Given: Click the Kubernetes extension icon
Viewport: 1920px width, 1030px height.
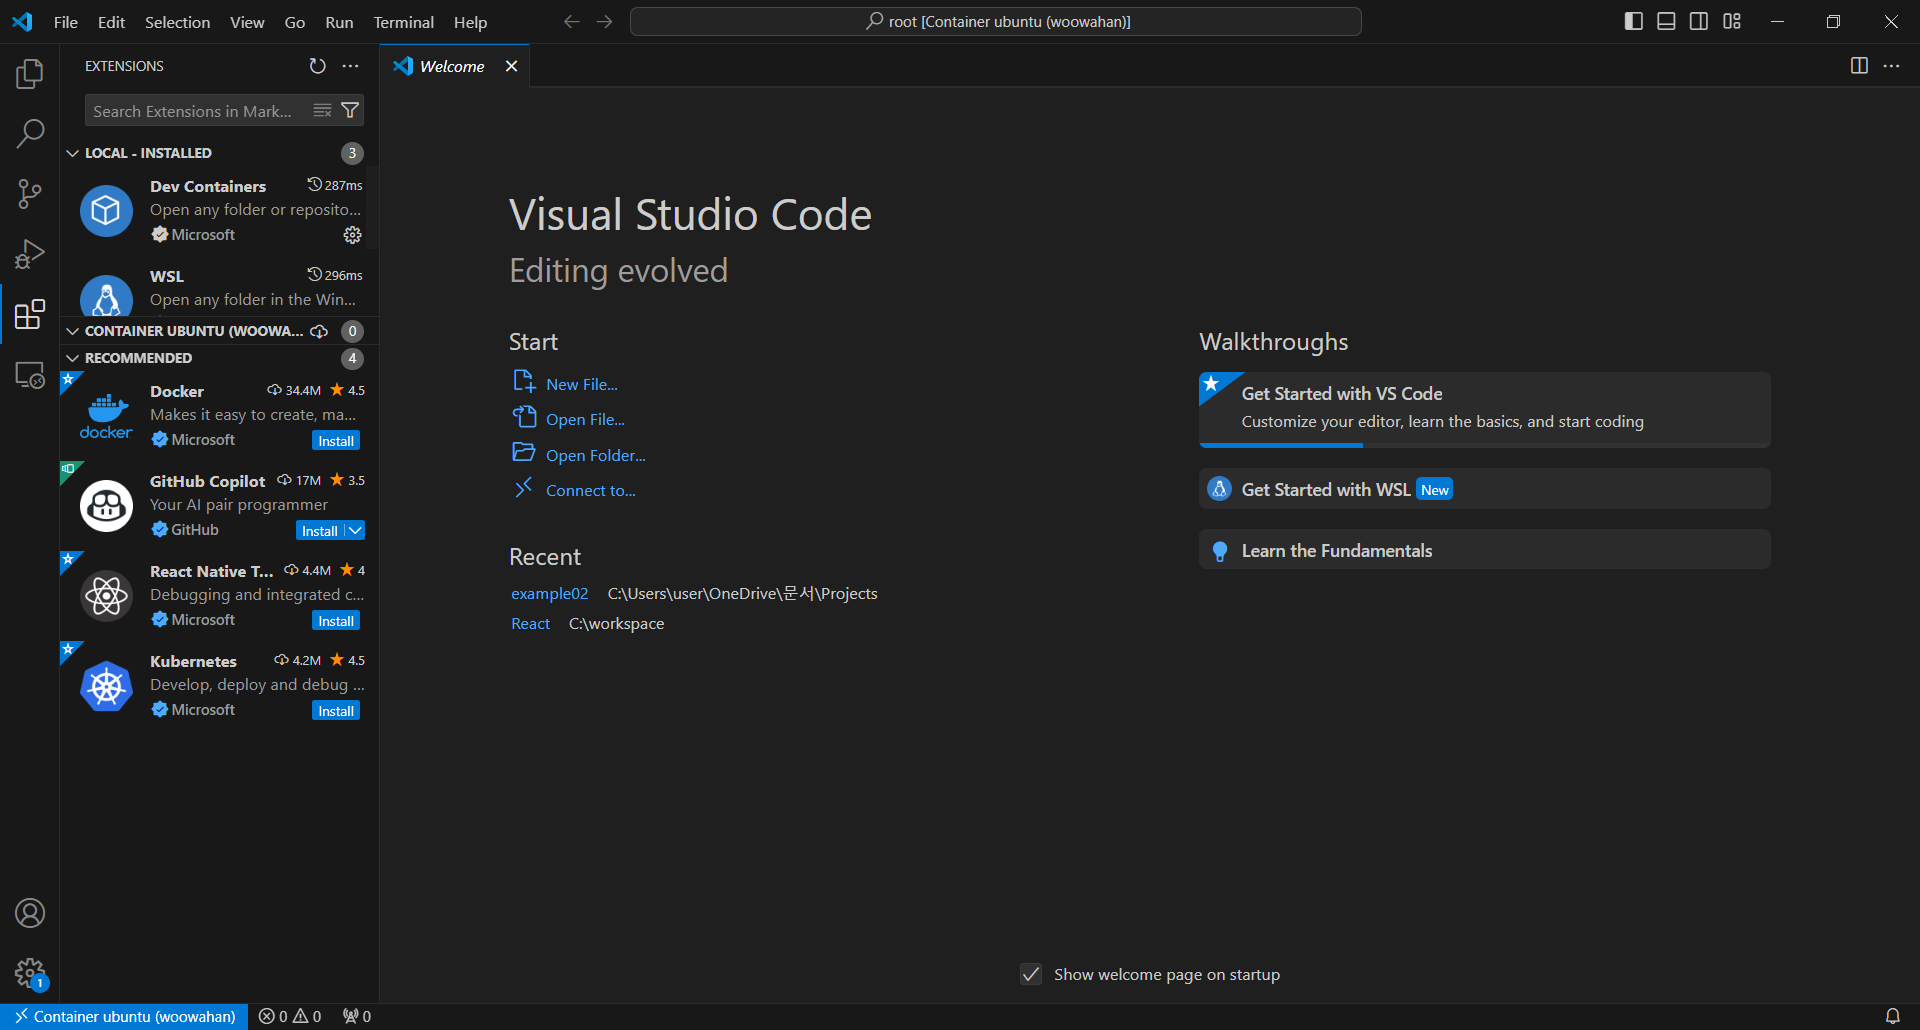Looking at the screenshot, I should tap(106, 686).
